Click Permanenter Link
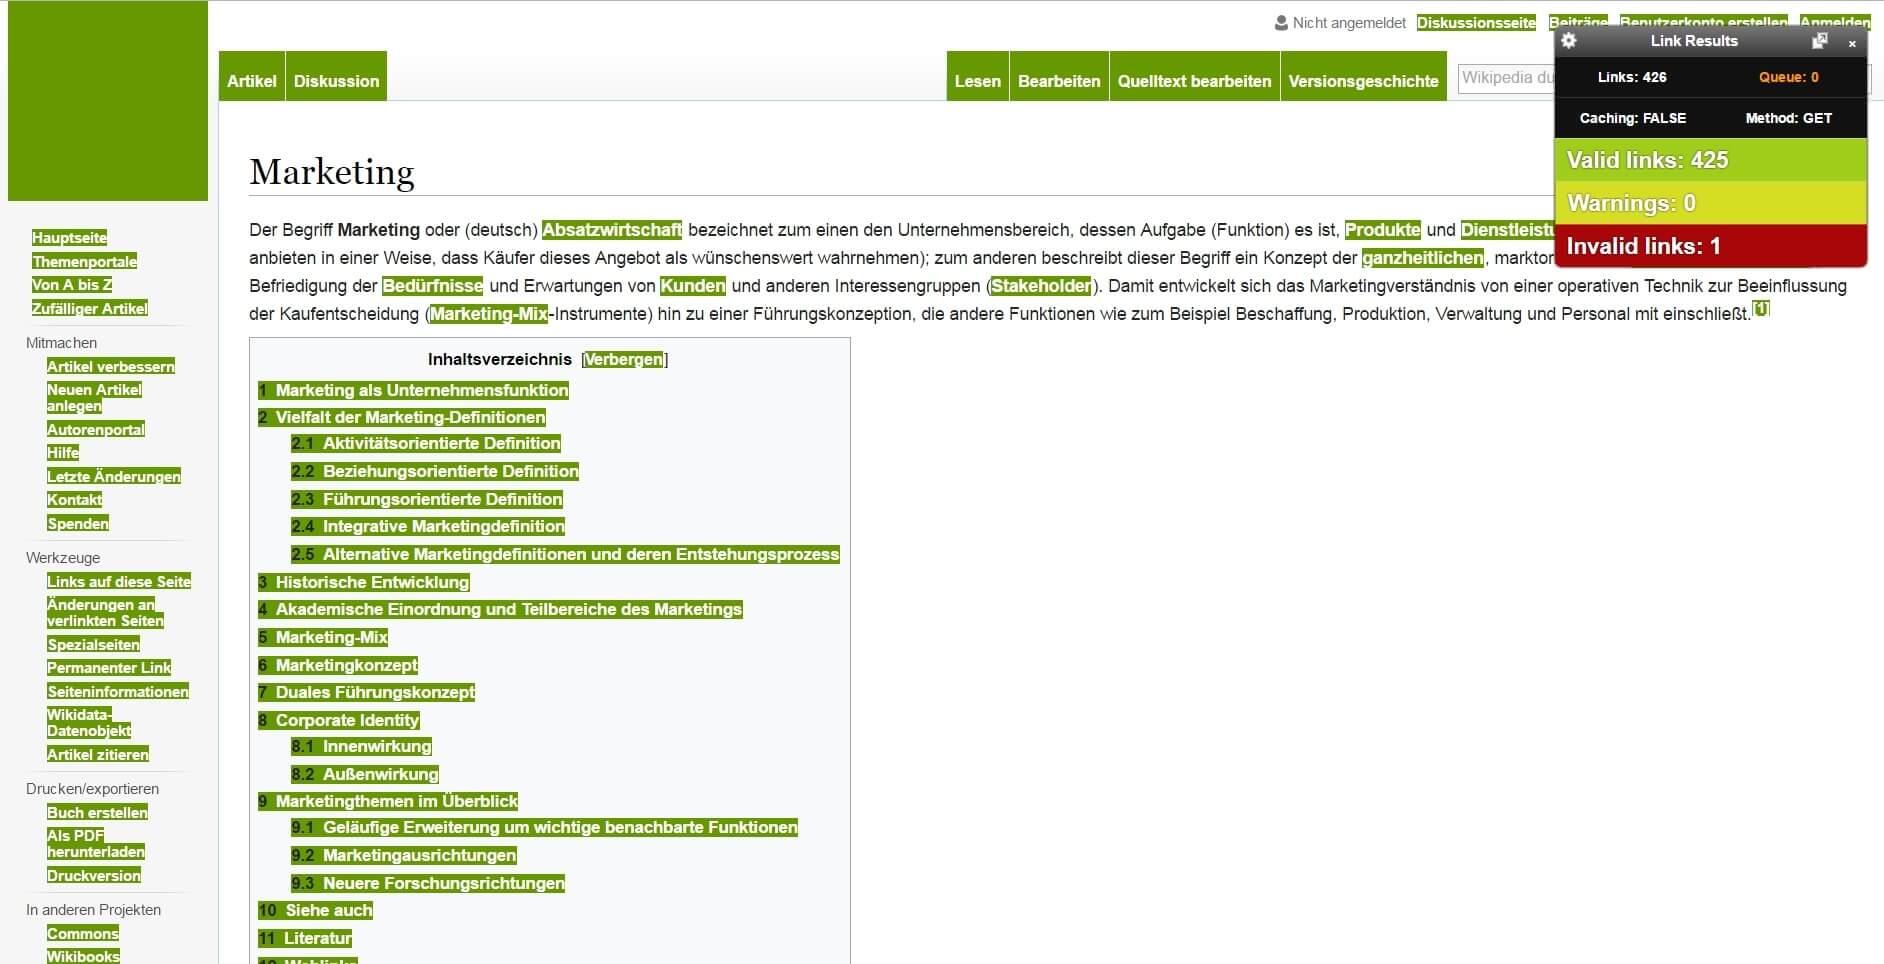Screen dimensions: 1884x964 pos(109,668)
